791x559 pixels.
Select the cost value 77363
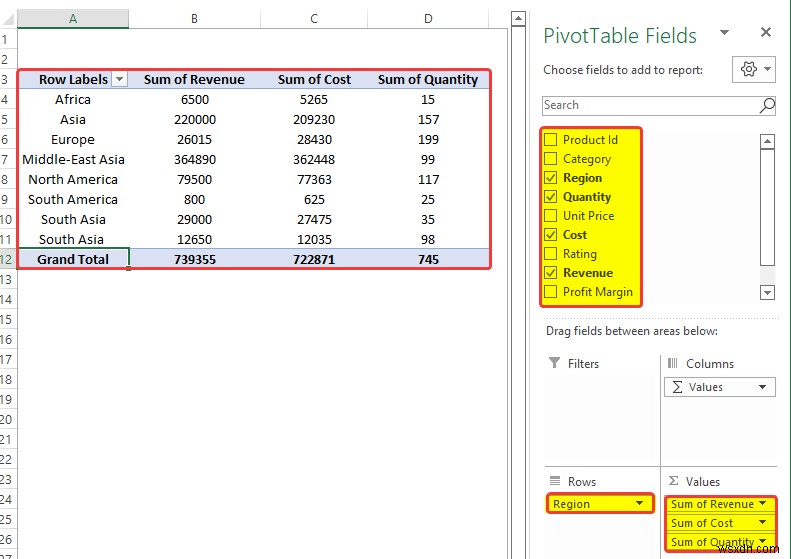coord(314,179)
